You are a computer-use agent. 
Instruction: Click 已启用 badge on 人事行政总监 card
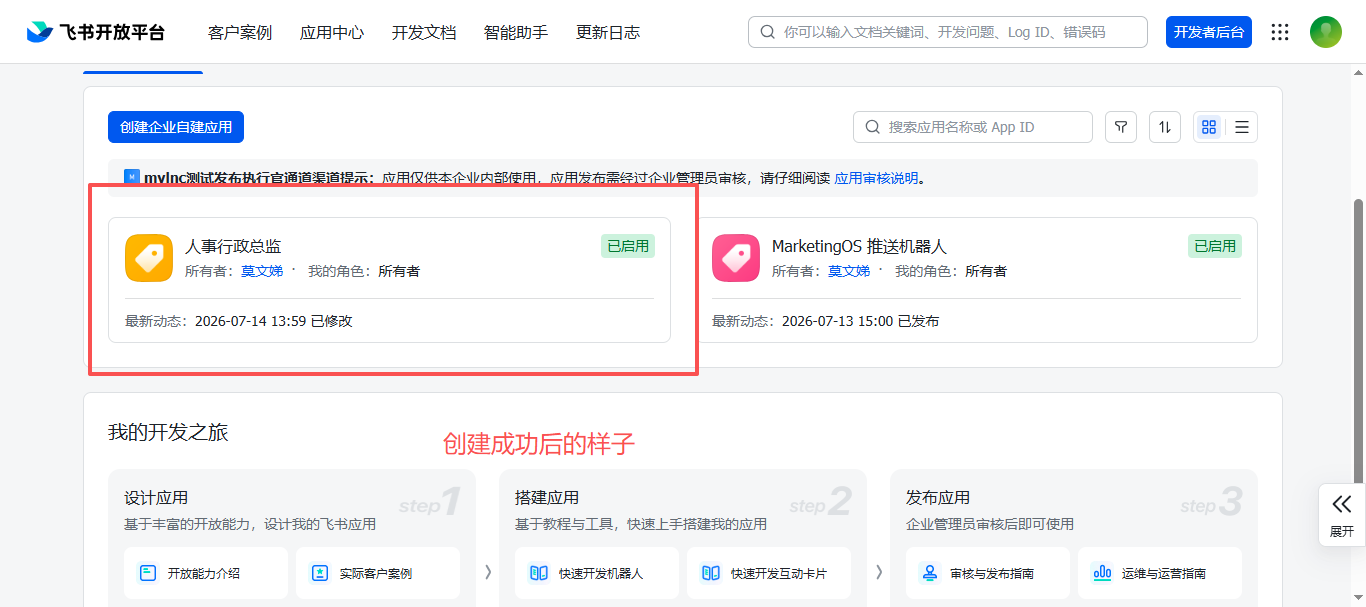[628, 246]
